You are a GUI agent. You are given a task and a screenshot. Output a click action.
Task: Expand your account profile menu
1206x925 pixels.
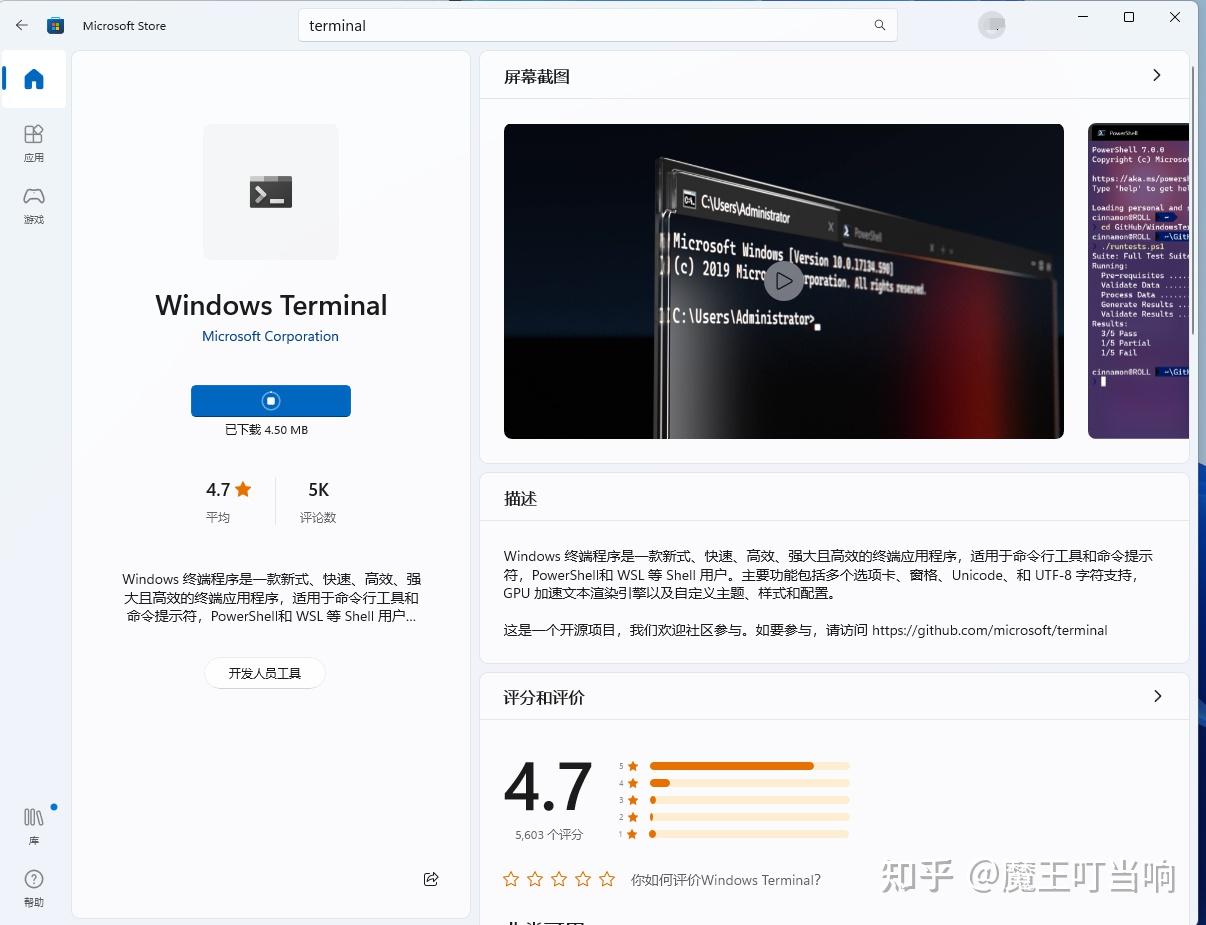pos(992,24)
